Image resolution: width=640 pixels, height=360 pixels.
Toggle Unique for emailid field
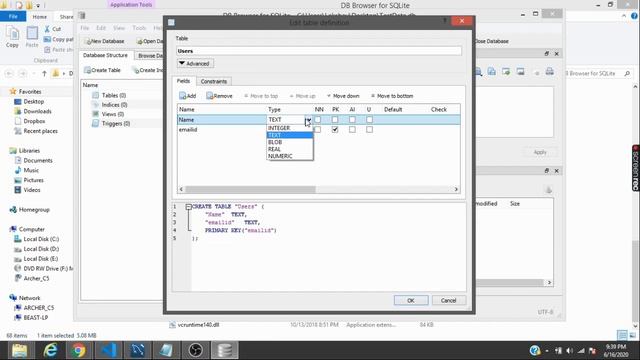coord(369,129)
